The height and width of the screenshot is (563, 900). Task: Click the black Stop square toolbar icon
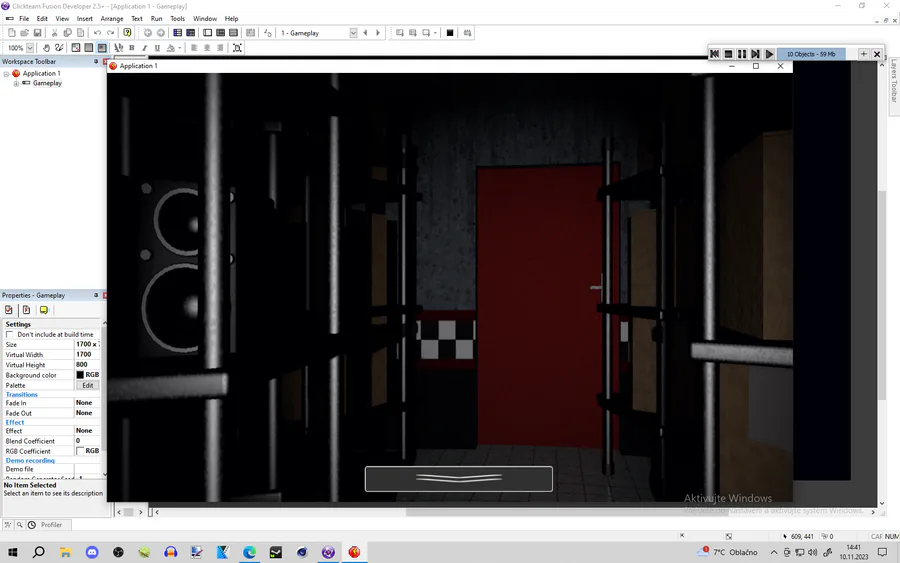tap(450, 33)
